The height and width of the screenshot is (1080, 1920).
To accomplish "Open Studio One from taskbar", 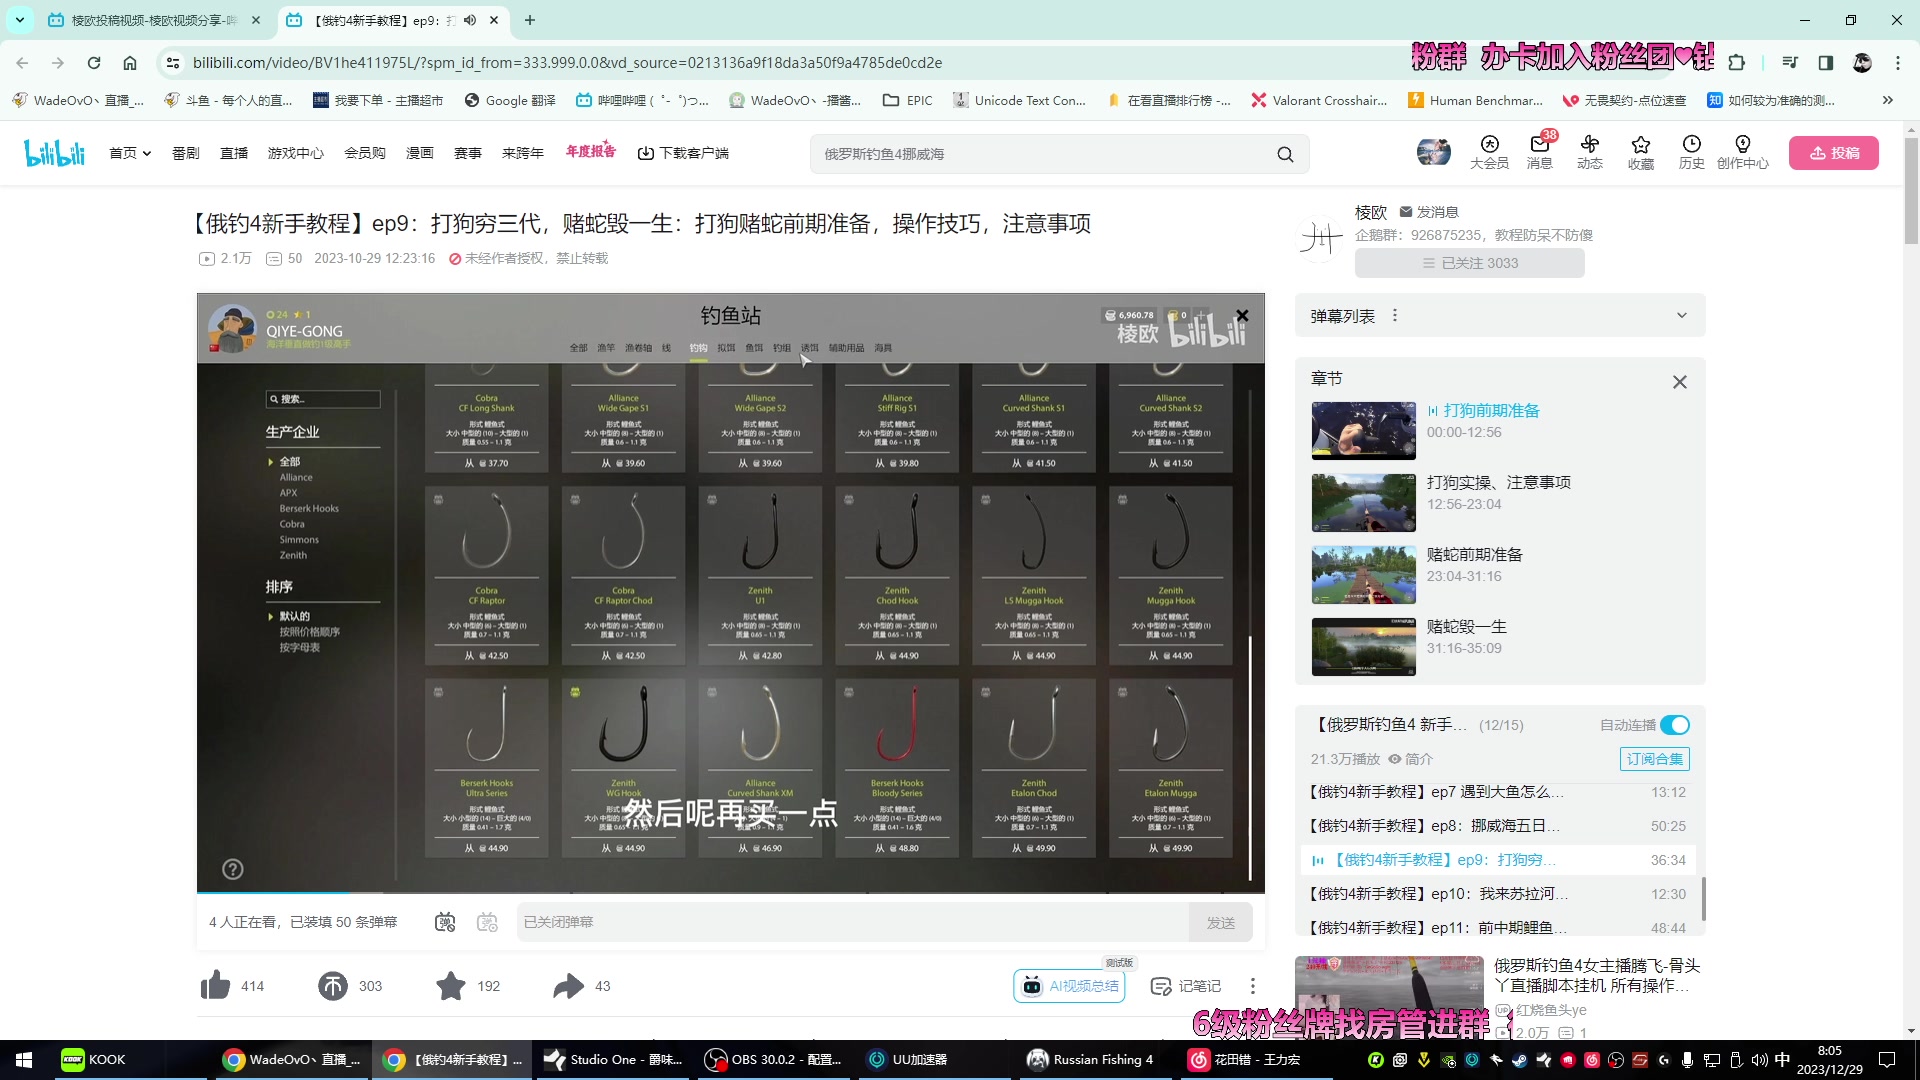I will tap(613, 1059).
